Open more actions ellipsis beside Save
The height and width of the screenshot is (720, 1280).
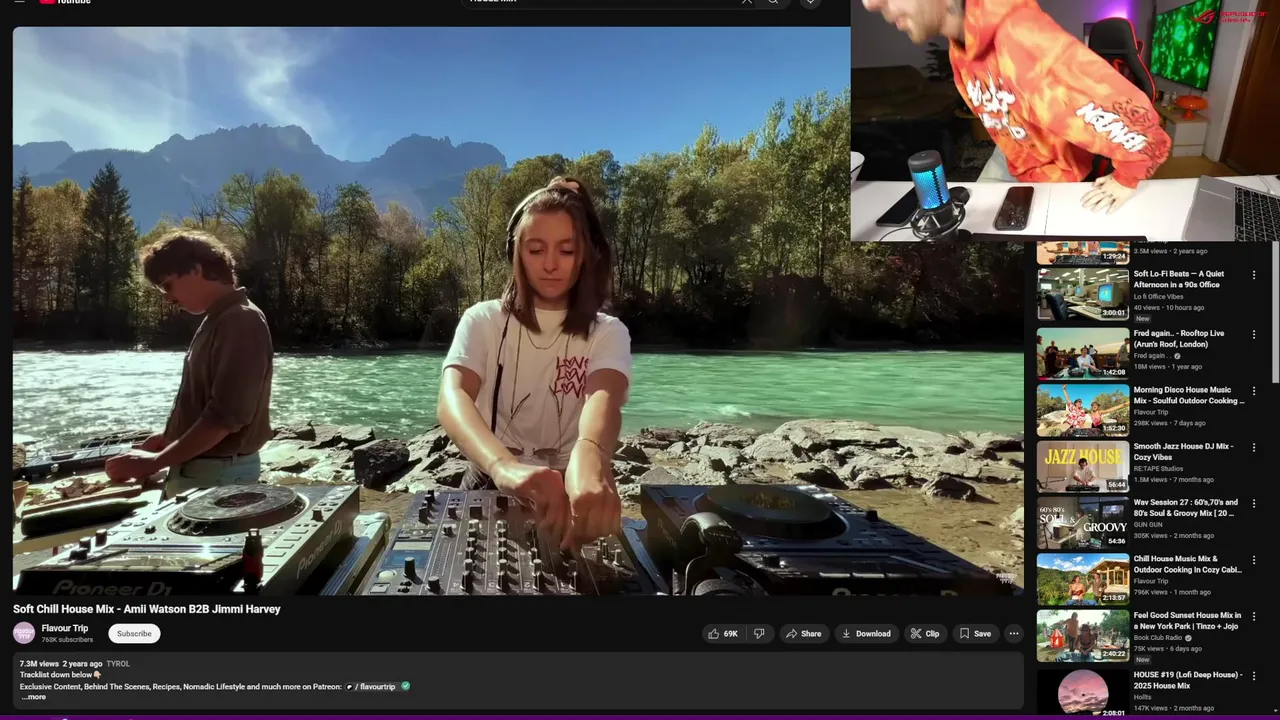coord(1013,633)
